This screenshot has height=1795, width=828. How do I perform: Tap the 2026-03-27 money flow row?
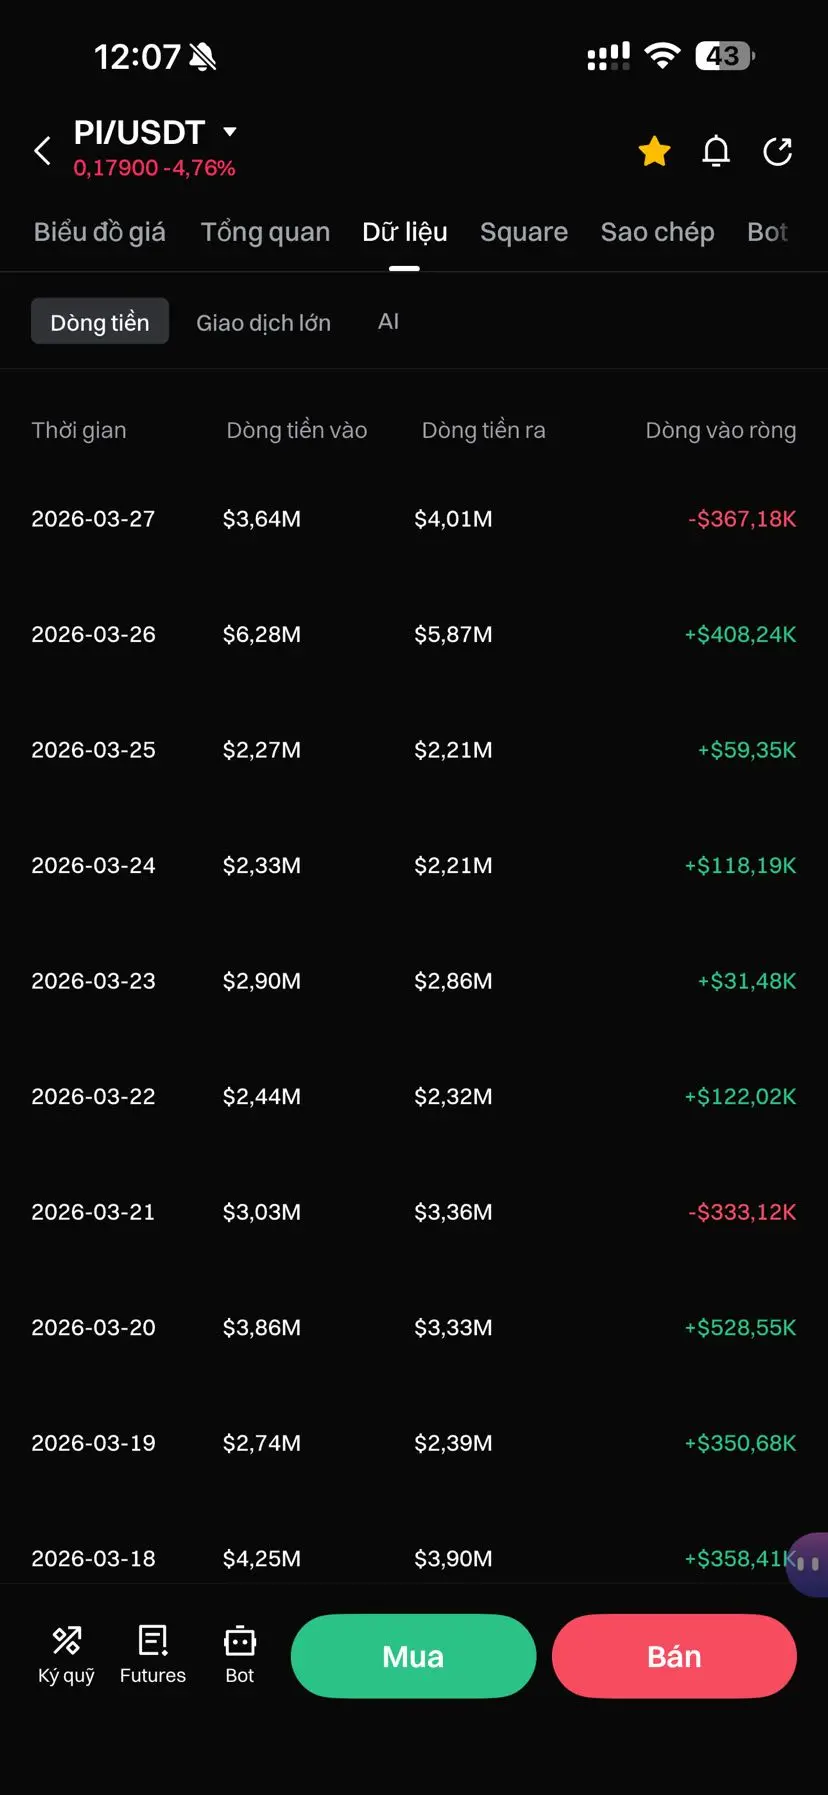[x=413, y=519]
